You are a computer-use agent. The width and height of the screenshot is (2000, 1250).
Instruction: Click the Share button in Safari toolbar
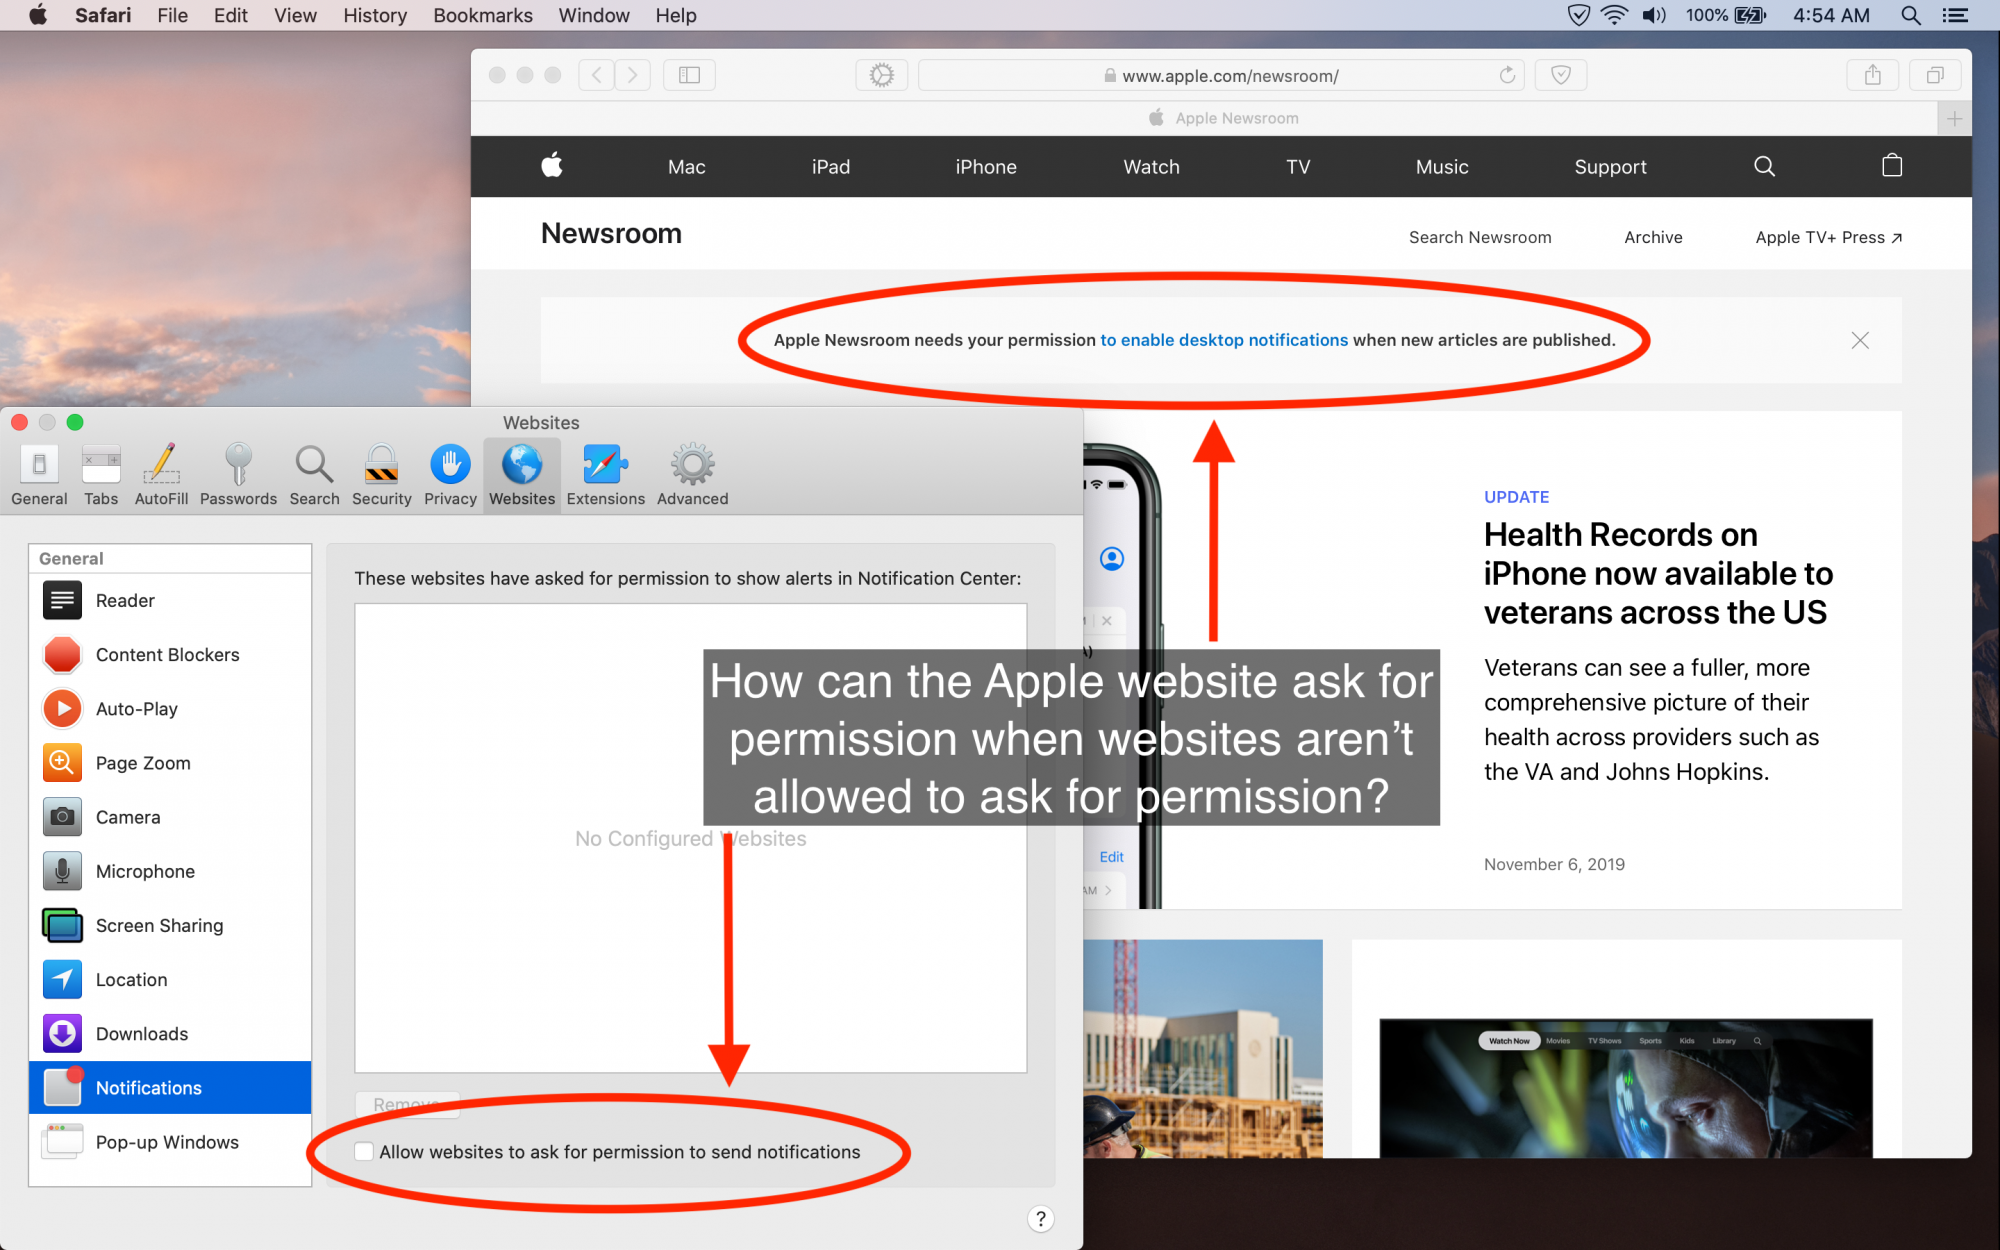pos(1872,75)
